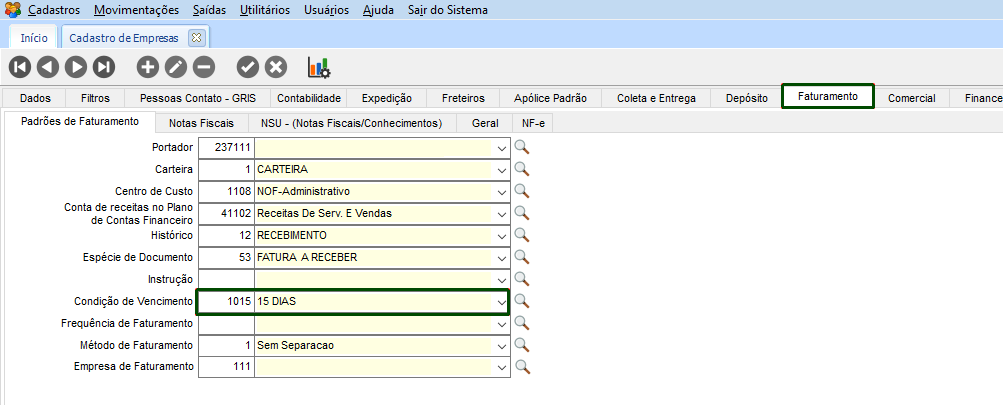
Task: Add a new record with plus icon
Action: (x=148, y=67)
